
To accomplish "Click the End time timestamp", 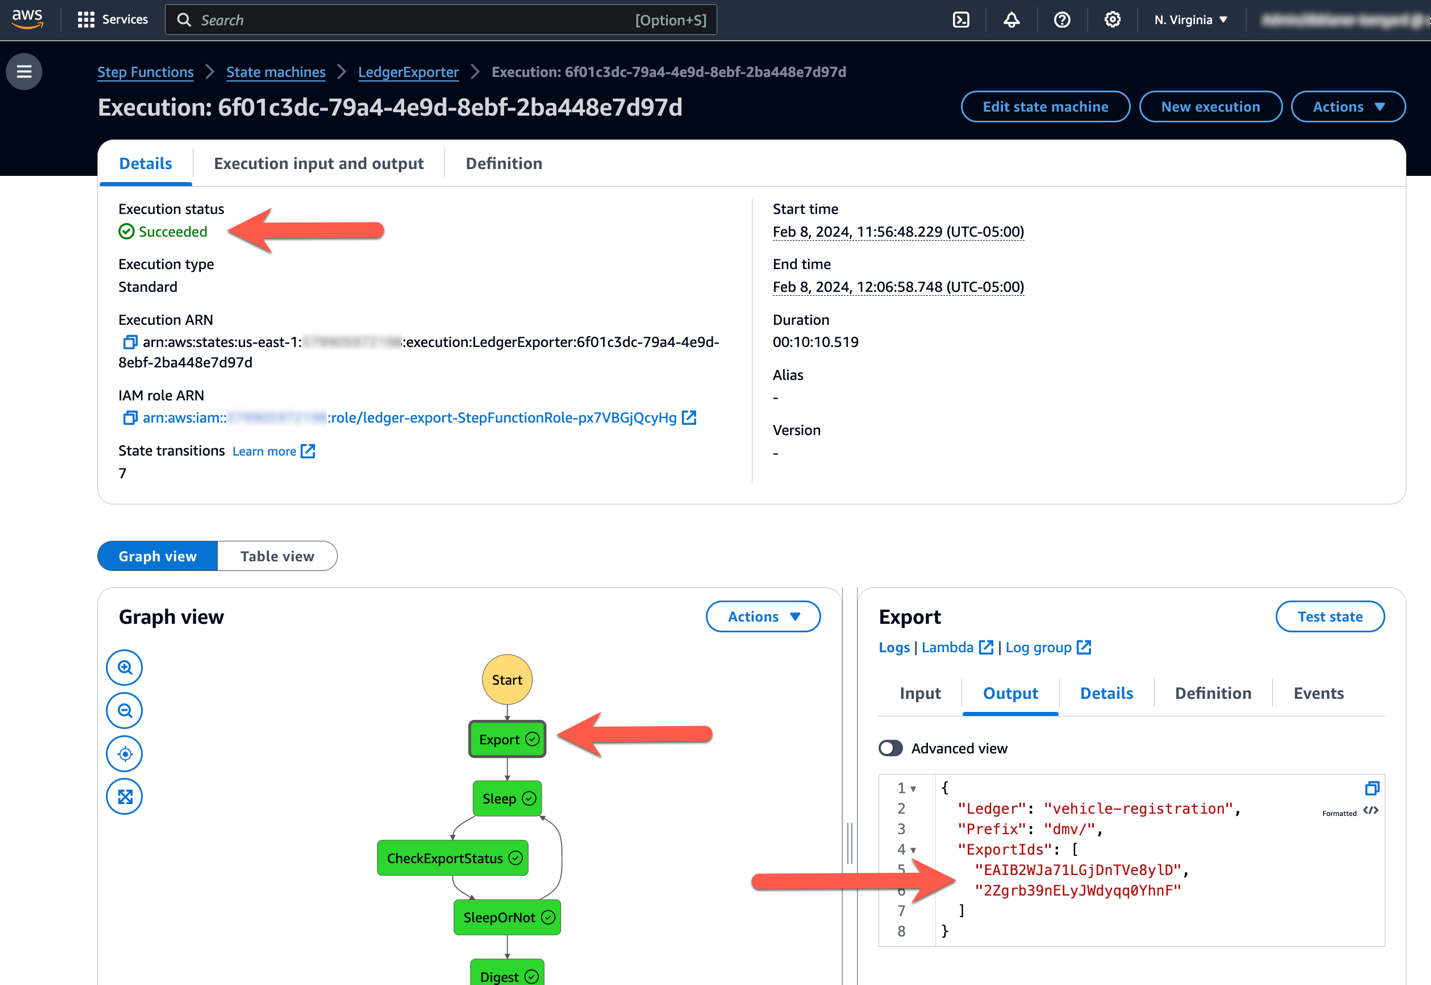I will [898, 287].
